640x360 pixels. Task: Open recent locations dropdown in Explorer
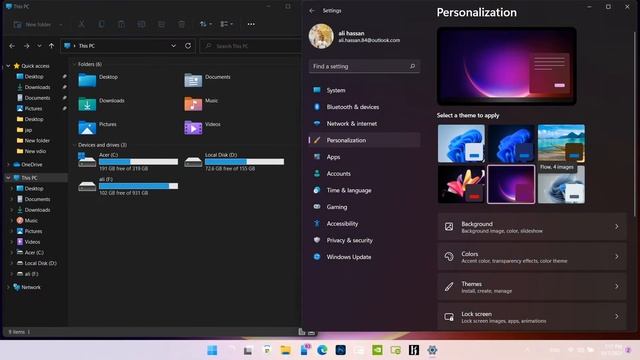tap(39, 46)
